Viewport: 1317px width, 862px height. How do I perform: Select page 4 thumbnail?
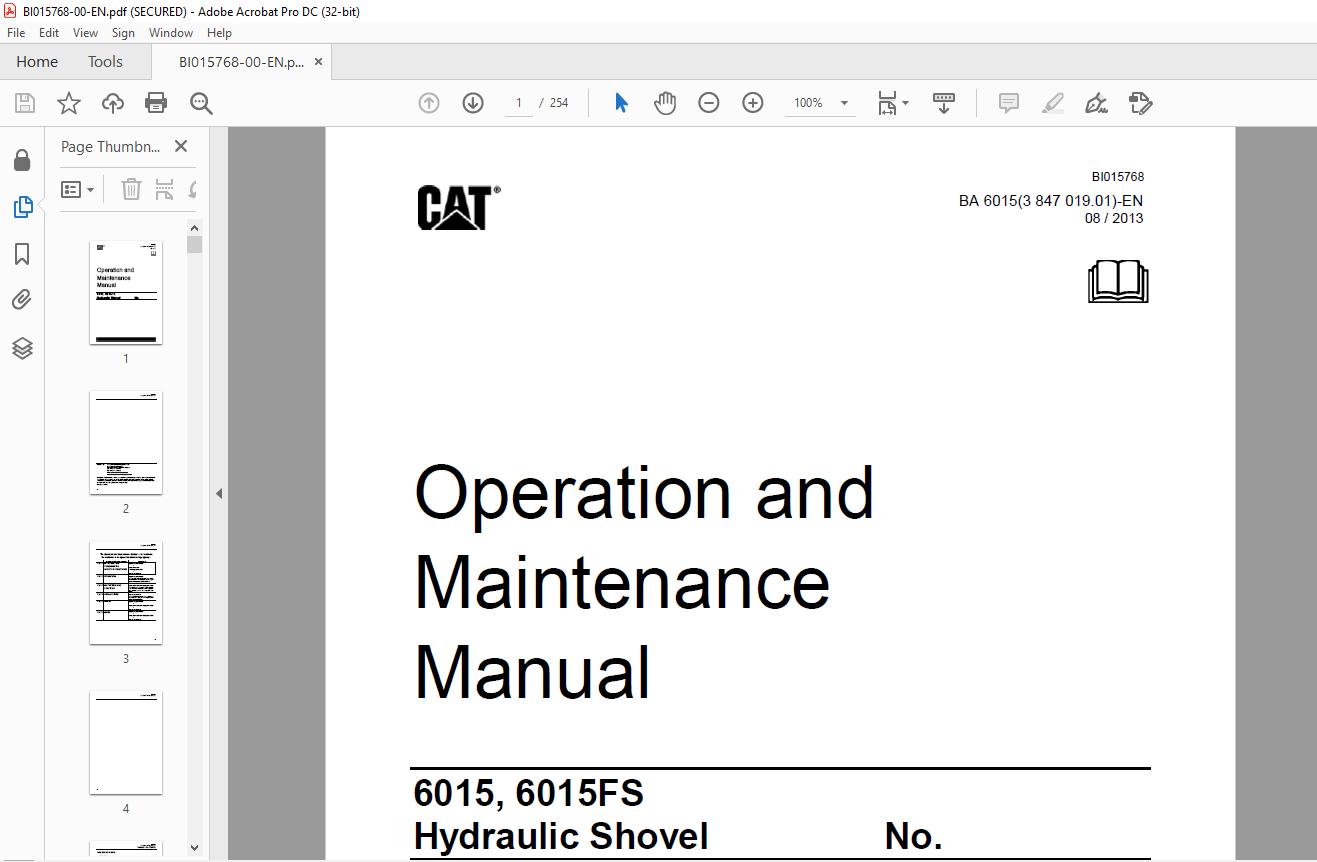point(126,743)
